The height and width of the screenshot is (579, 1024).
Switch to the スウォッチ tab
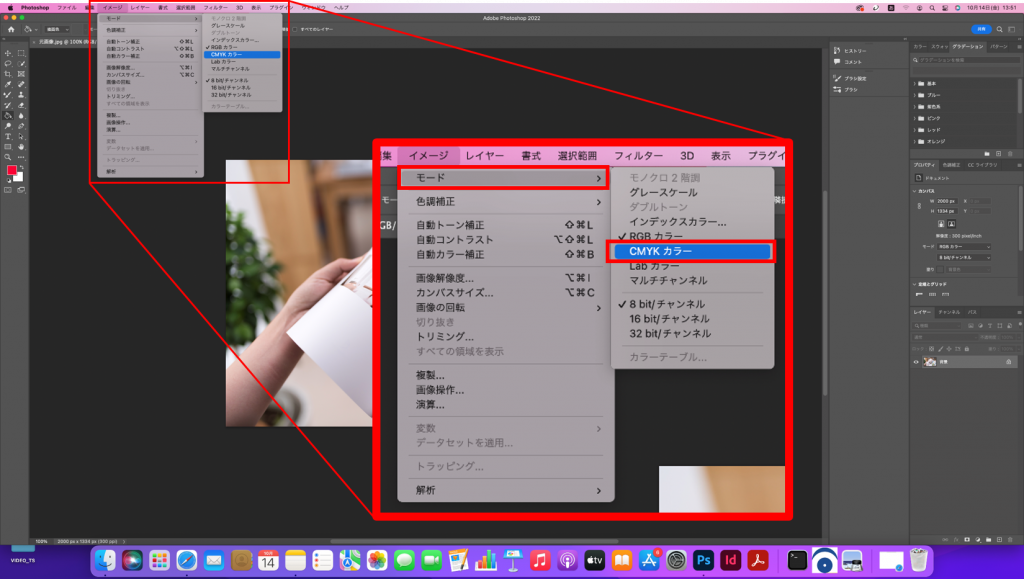[940, 47]
